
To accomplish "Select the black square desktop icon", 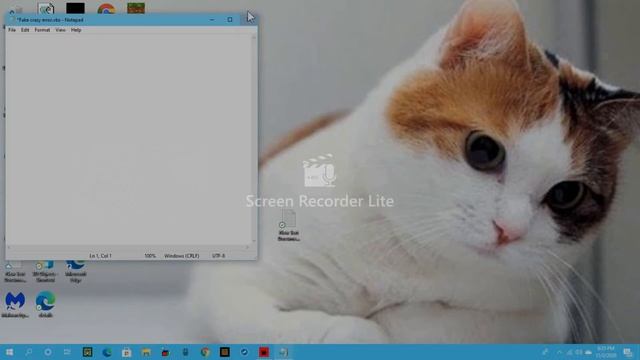I will click(76, 8).
